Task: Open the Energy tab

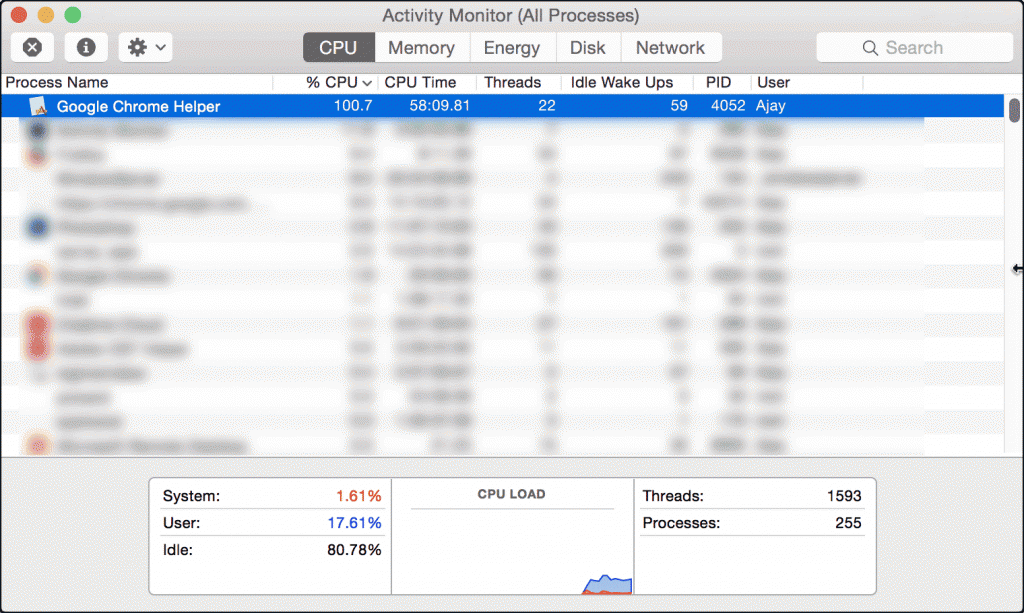Action: [x=511, y=48]
